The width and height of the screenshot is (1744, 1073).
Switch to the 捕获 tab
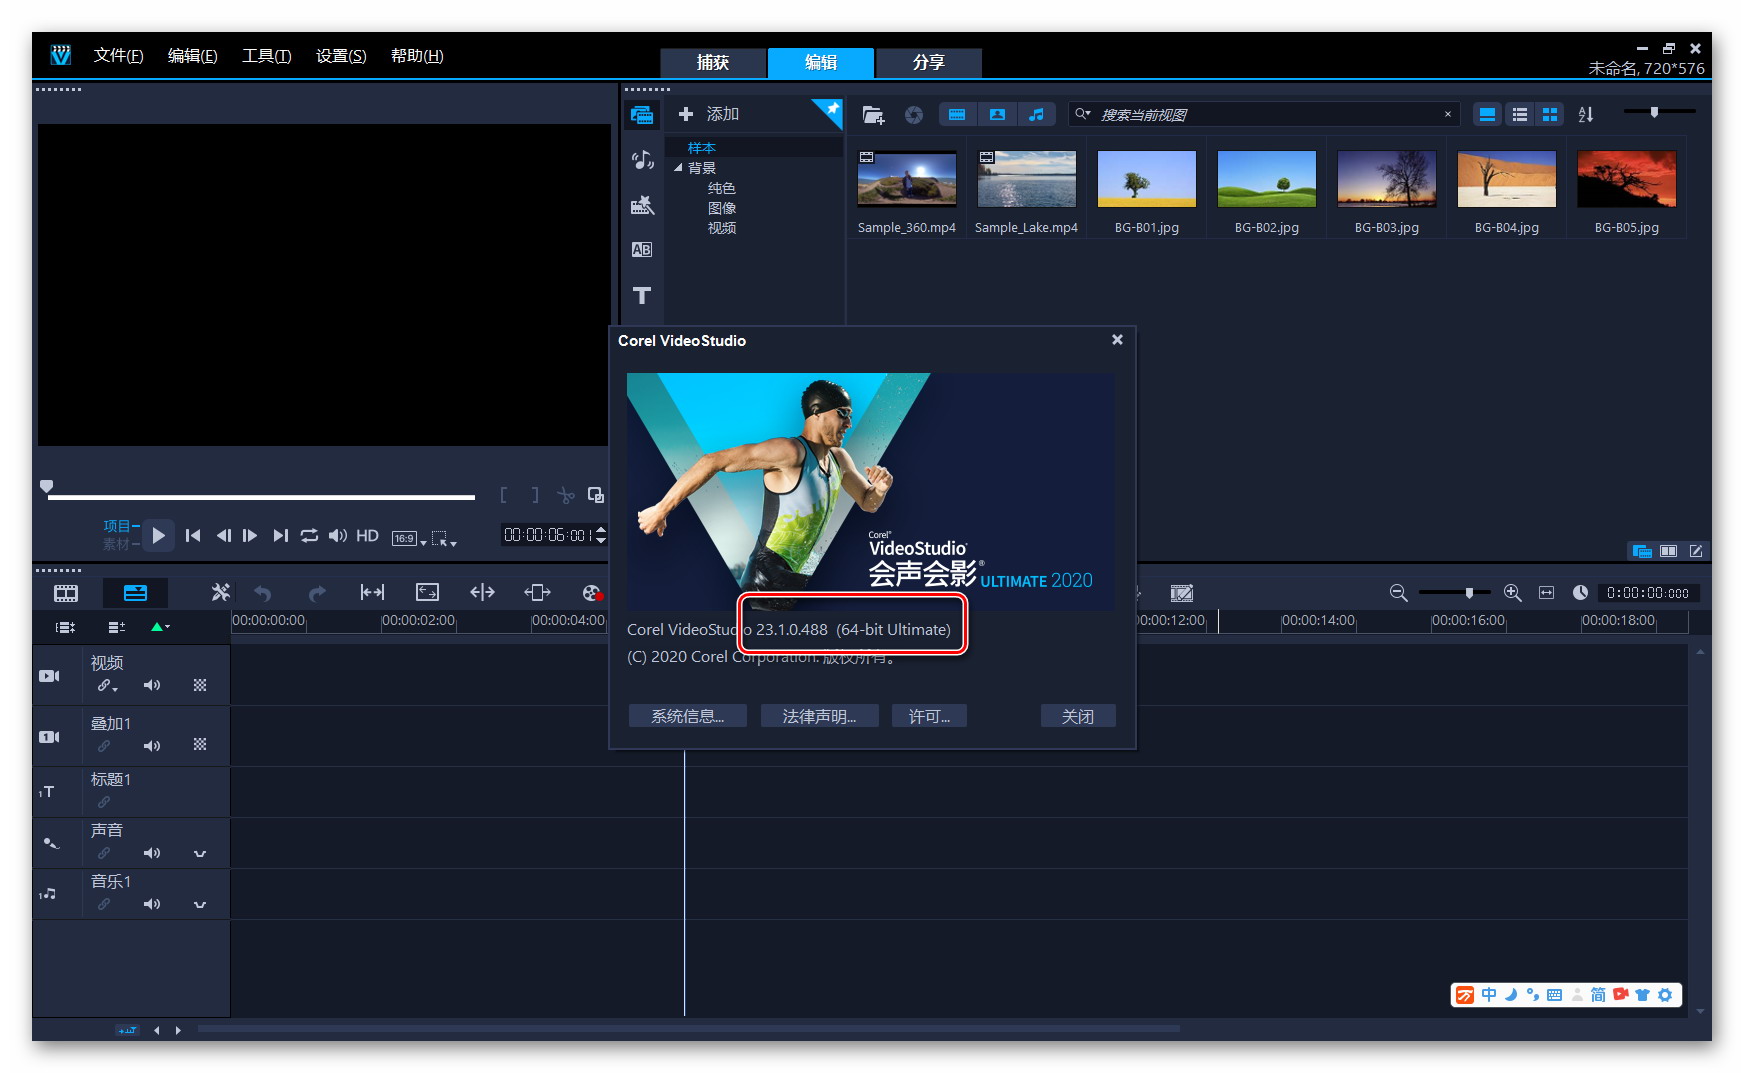click(713, 62)
